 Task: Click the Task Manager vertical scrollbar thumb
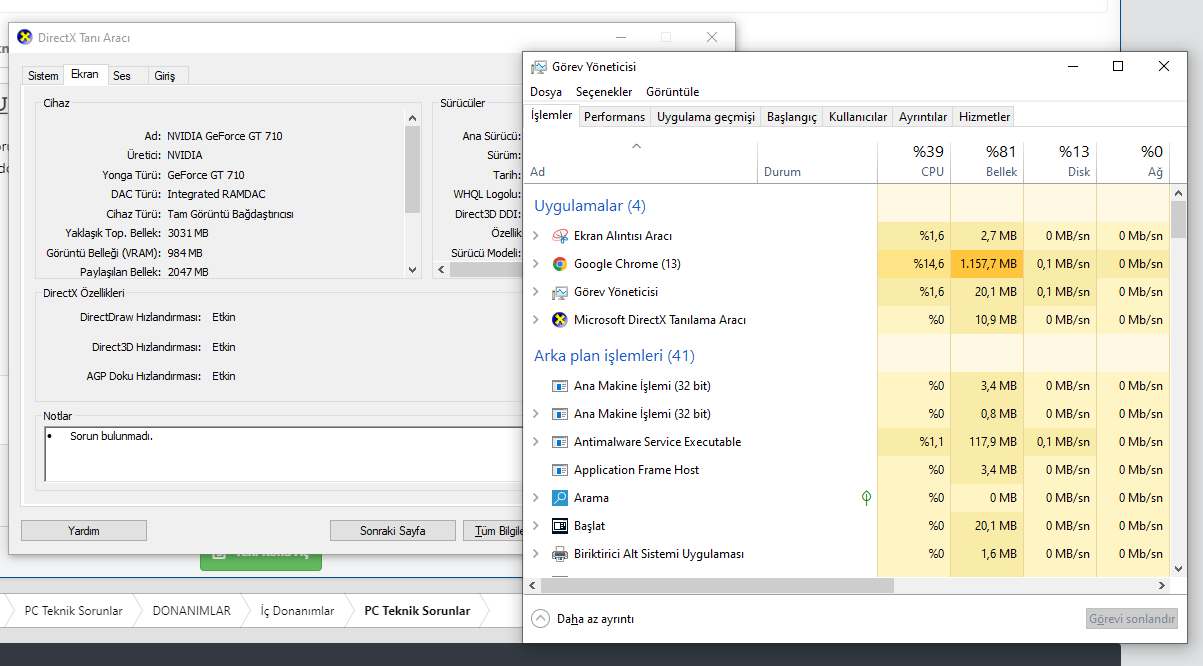pos(1179,218)
